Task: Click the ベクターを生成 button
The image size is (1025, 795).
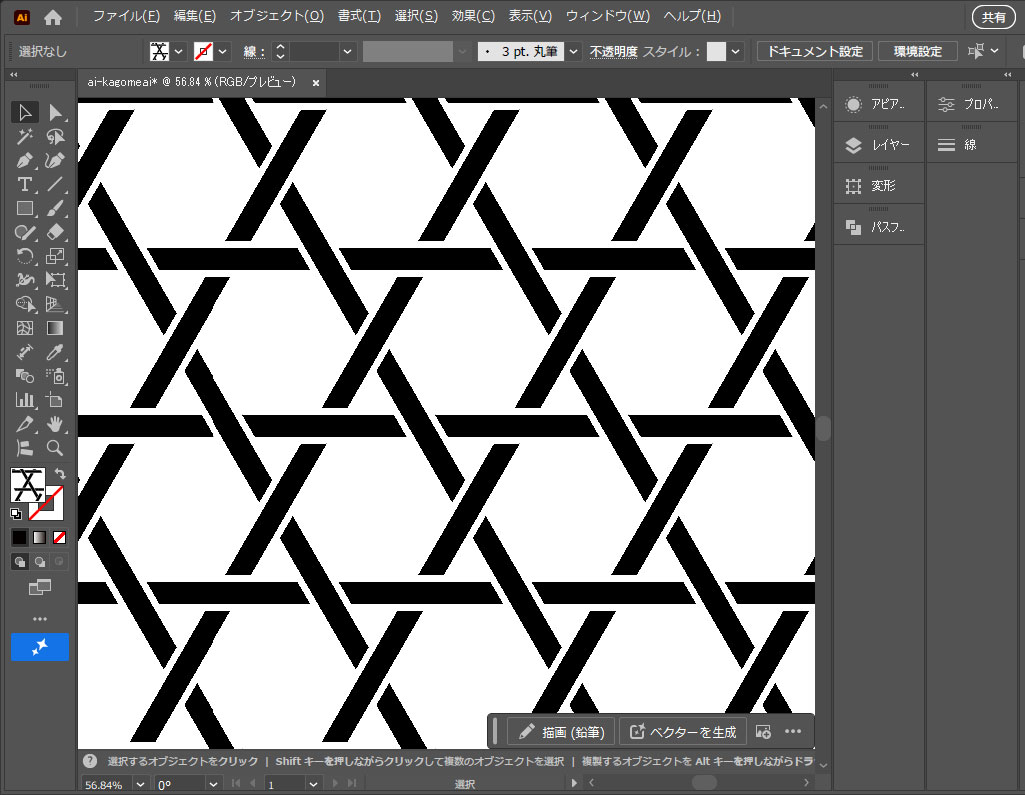Action: point(682,732)
